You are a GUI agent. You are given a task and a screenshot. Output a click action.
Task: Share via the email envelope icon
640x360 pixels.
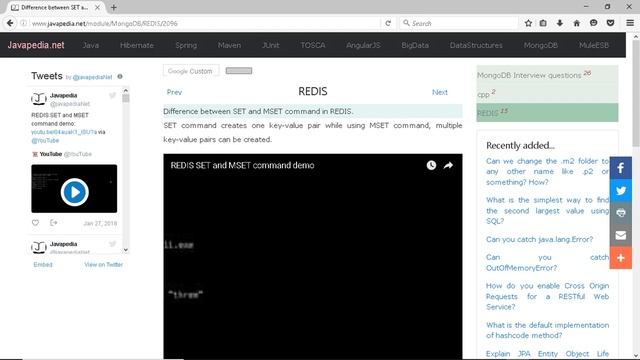point(621,235)
